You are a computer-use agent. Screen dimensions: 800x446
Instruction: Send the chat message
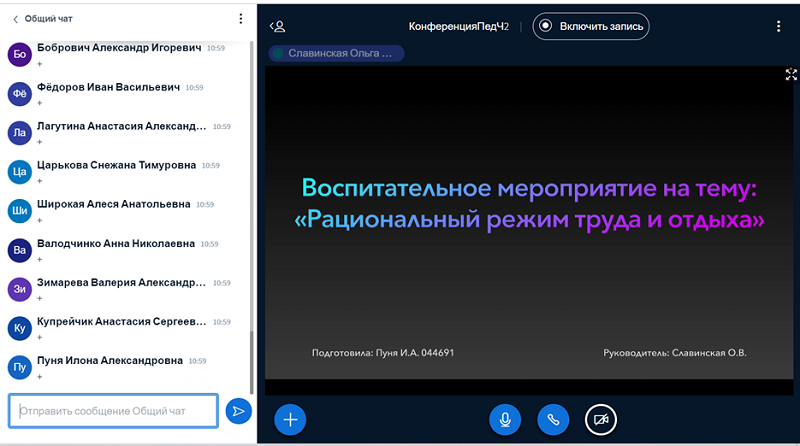click(238, 411)
